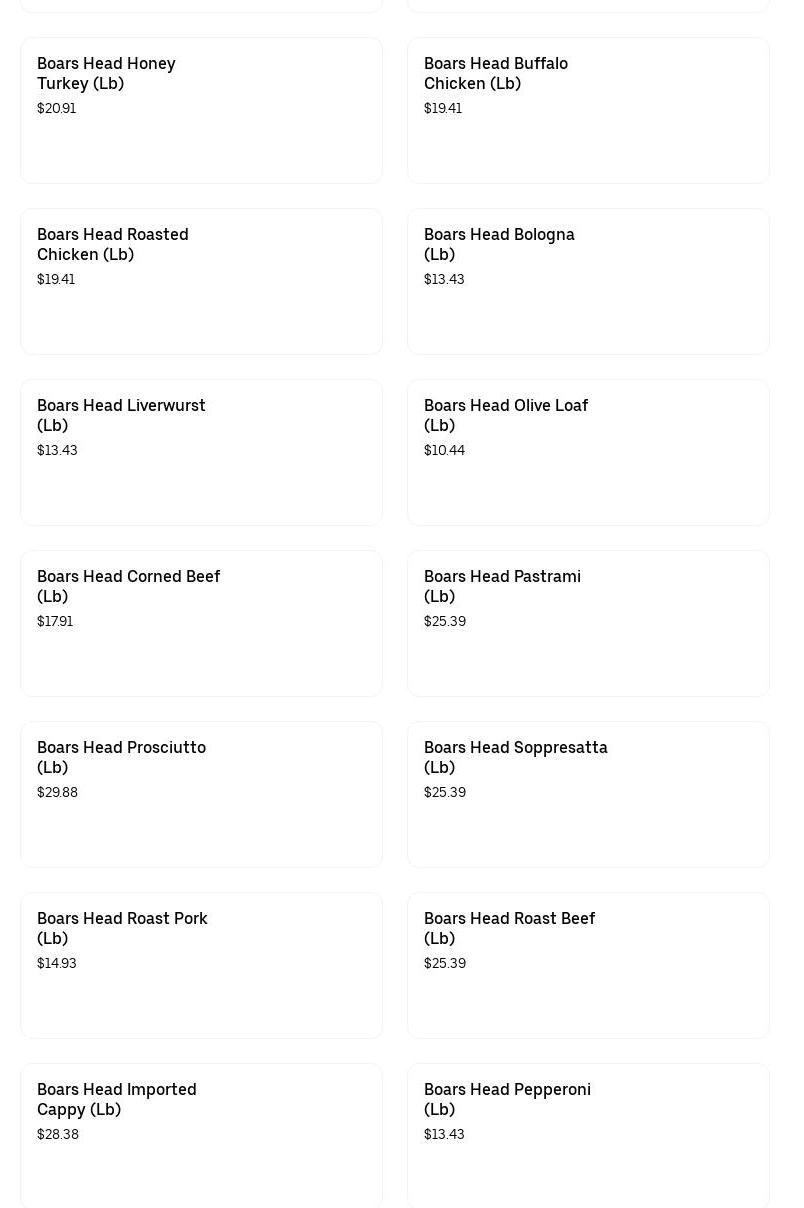Select Boars Head Buffalo Chicken card

tap(588, 111)
